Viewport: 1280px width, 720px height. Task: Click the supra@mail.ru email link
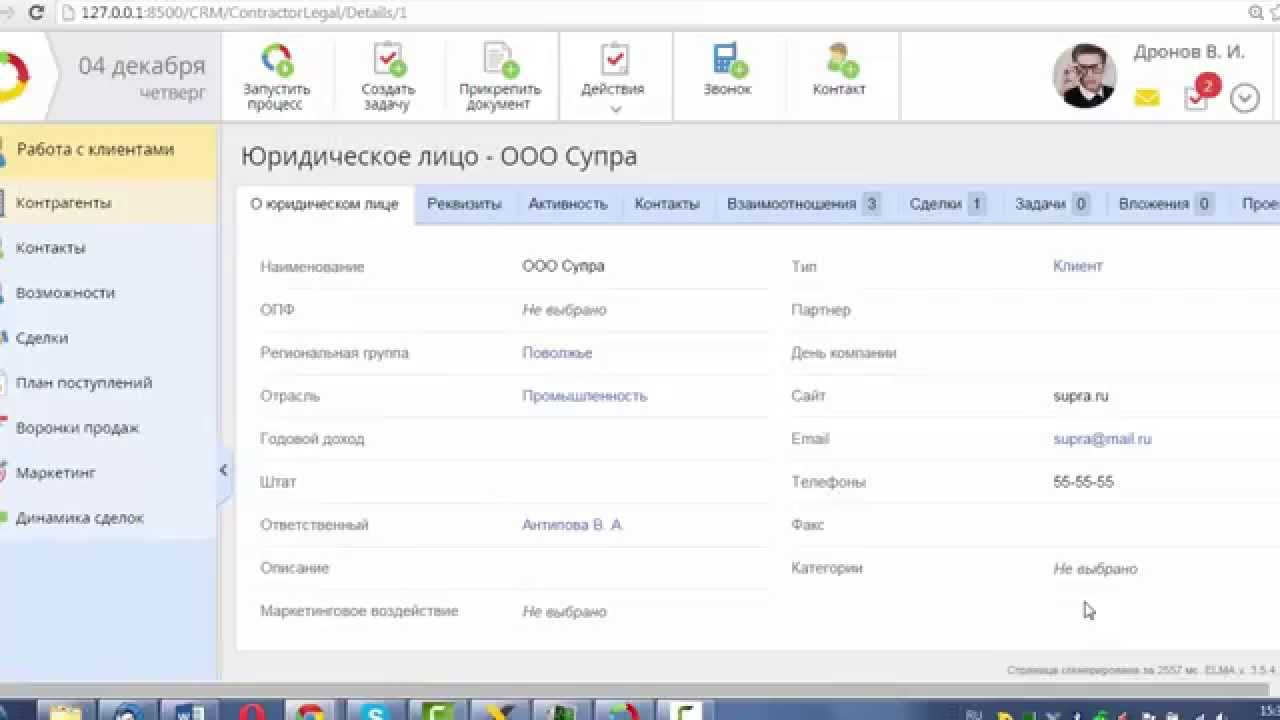point(1102,439)
